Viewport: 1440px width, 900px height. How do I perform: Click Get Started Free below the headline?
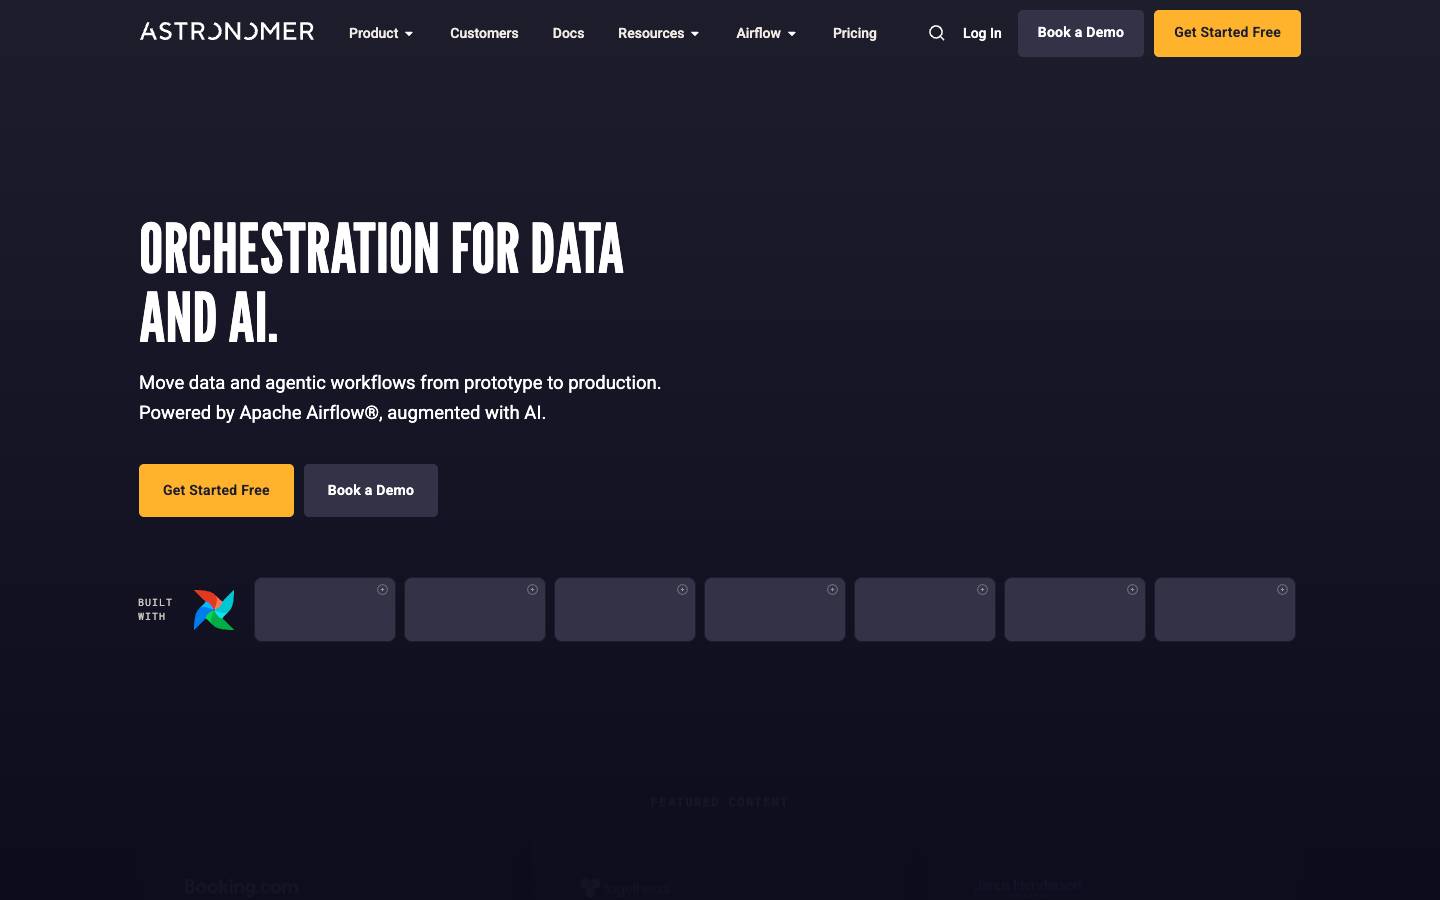coord(216,490)
